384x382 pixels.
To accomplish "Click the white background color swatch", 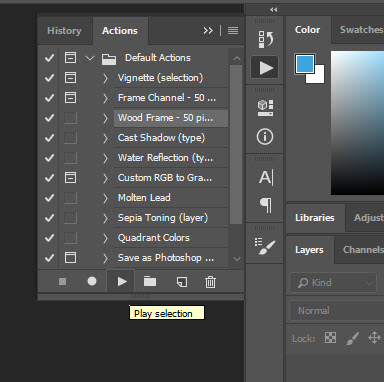I will click(x=319, y=77).
